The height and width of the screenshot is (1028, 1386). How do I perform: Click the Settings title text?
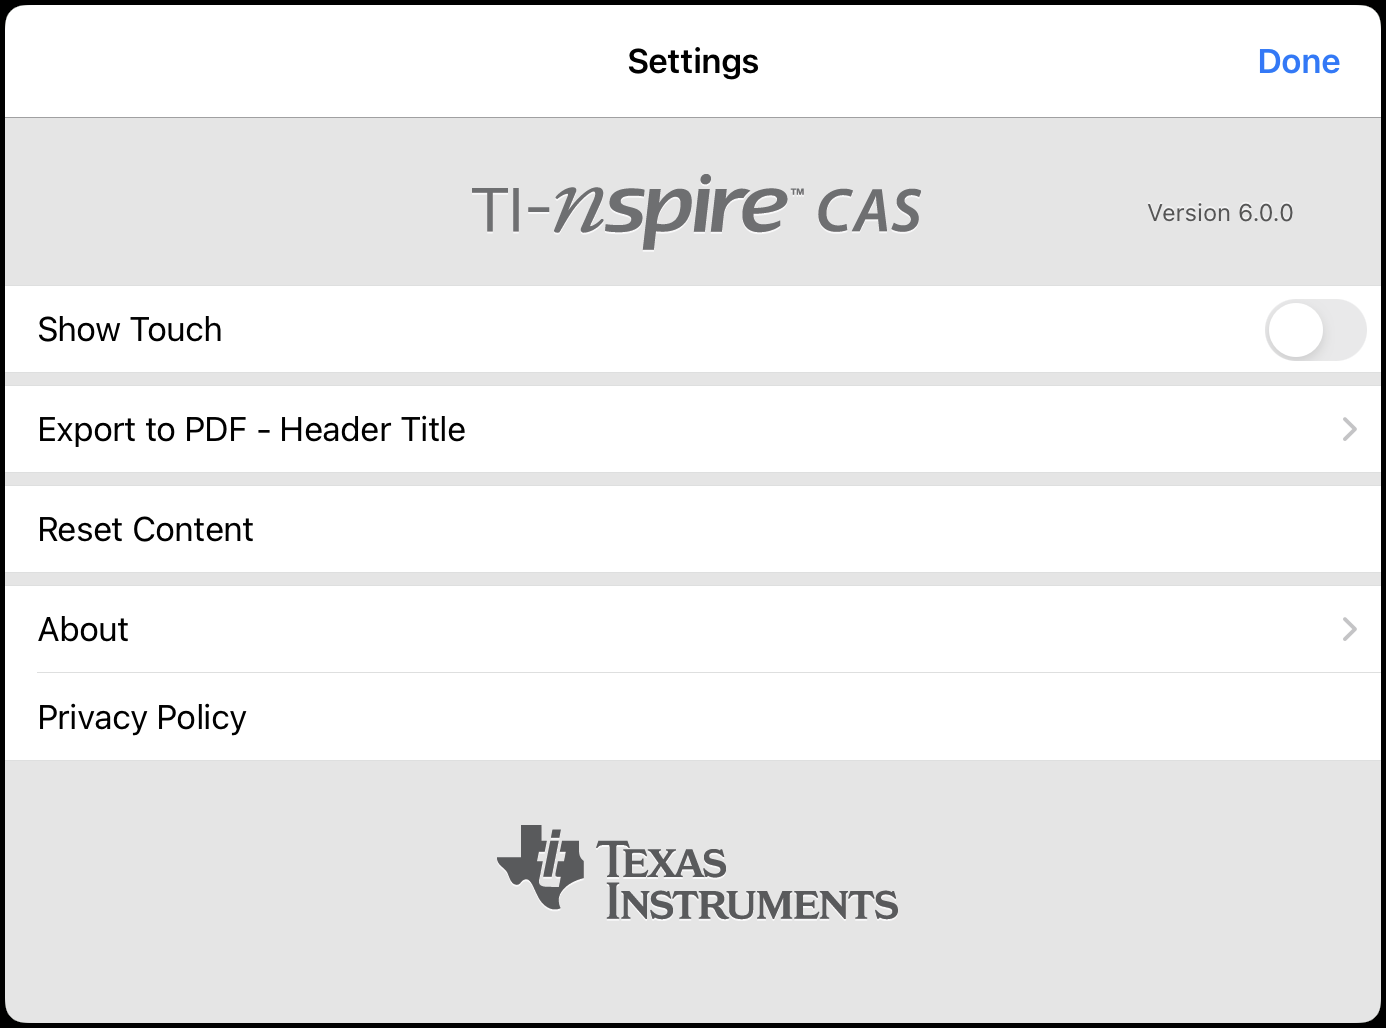pos(693,62)
